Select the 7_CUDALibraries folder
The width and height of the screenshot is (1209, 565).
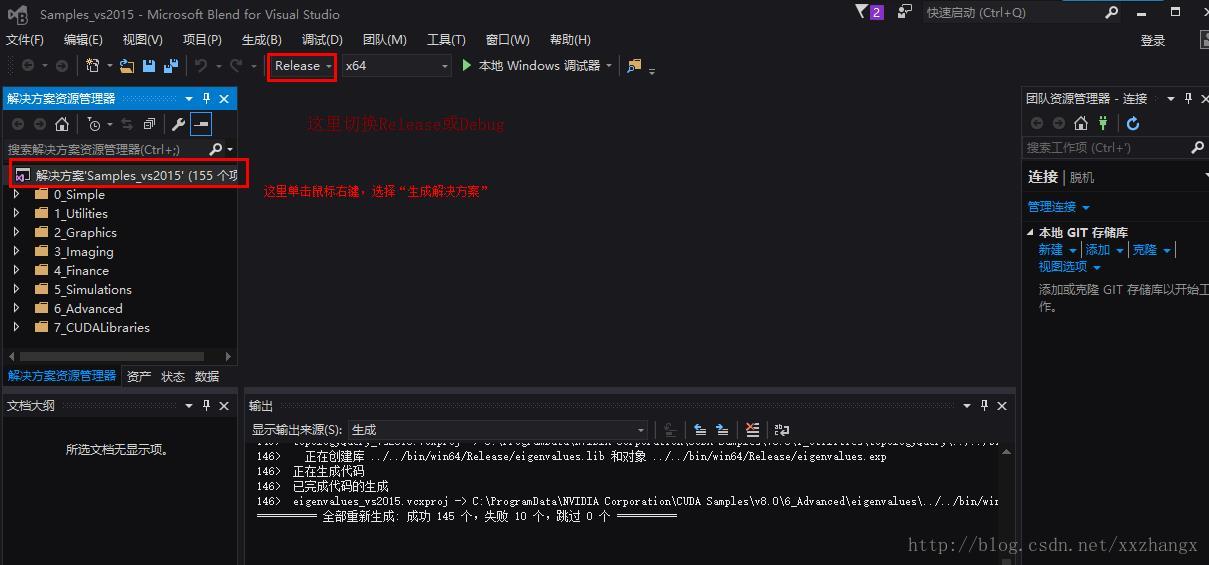(101, 327)
